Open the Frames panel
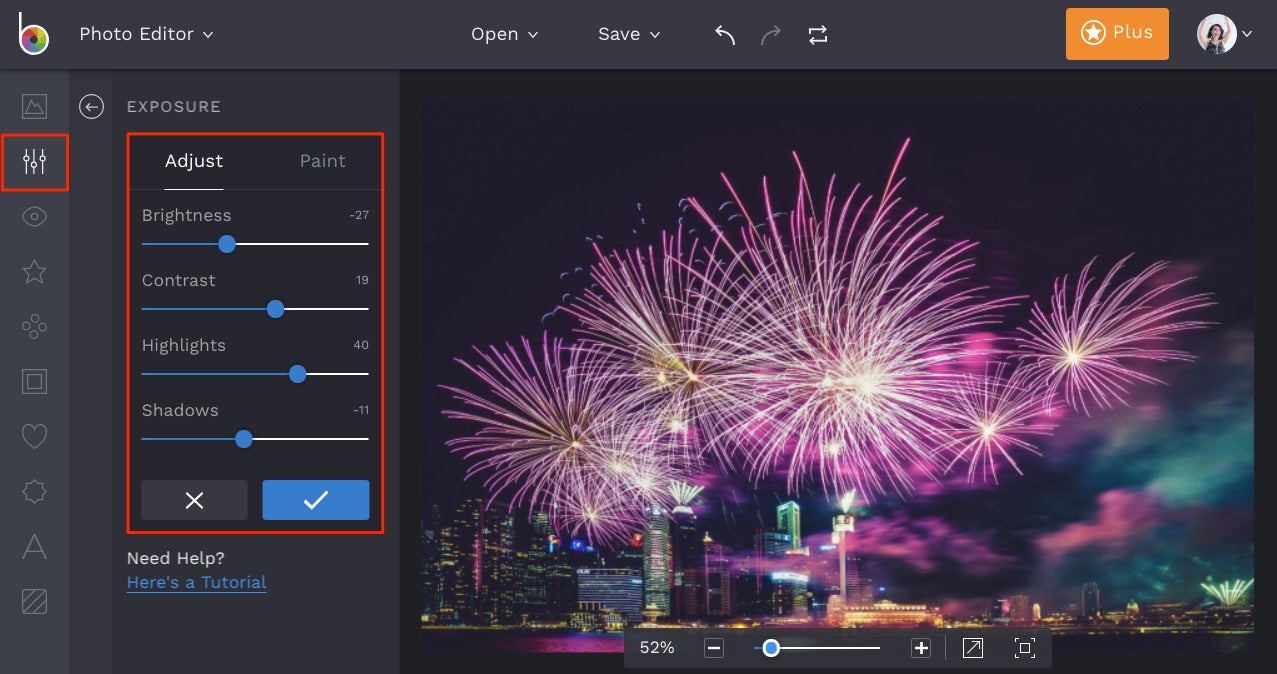The width and height of the screenshot is (1277, 674). click(35, 381)
